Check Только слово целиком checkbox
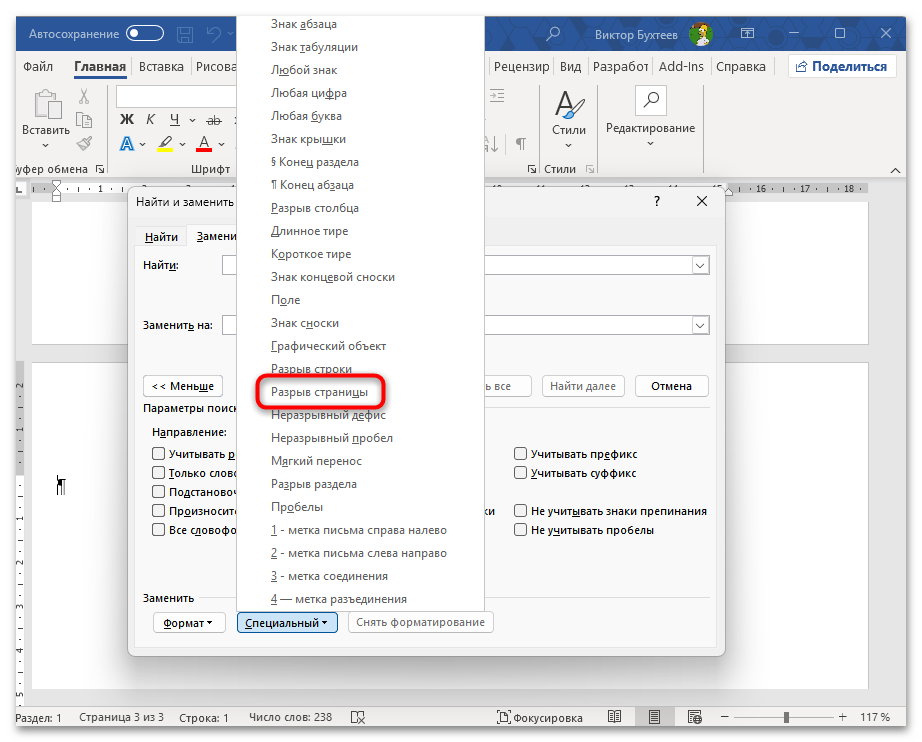Screen dimensions: 922x742 tap(158, 473)
